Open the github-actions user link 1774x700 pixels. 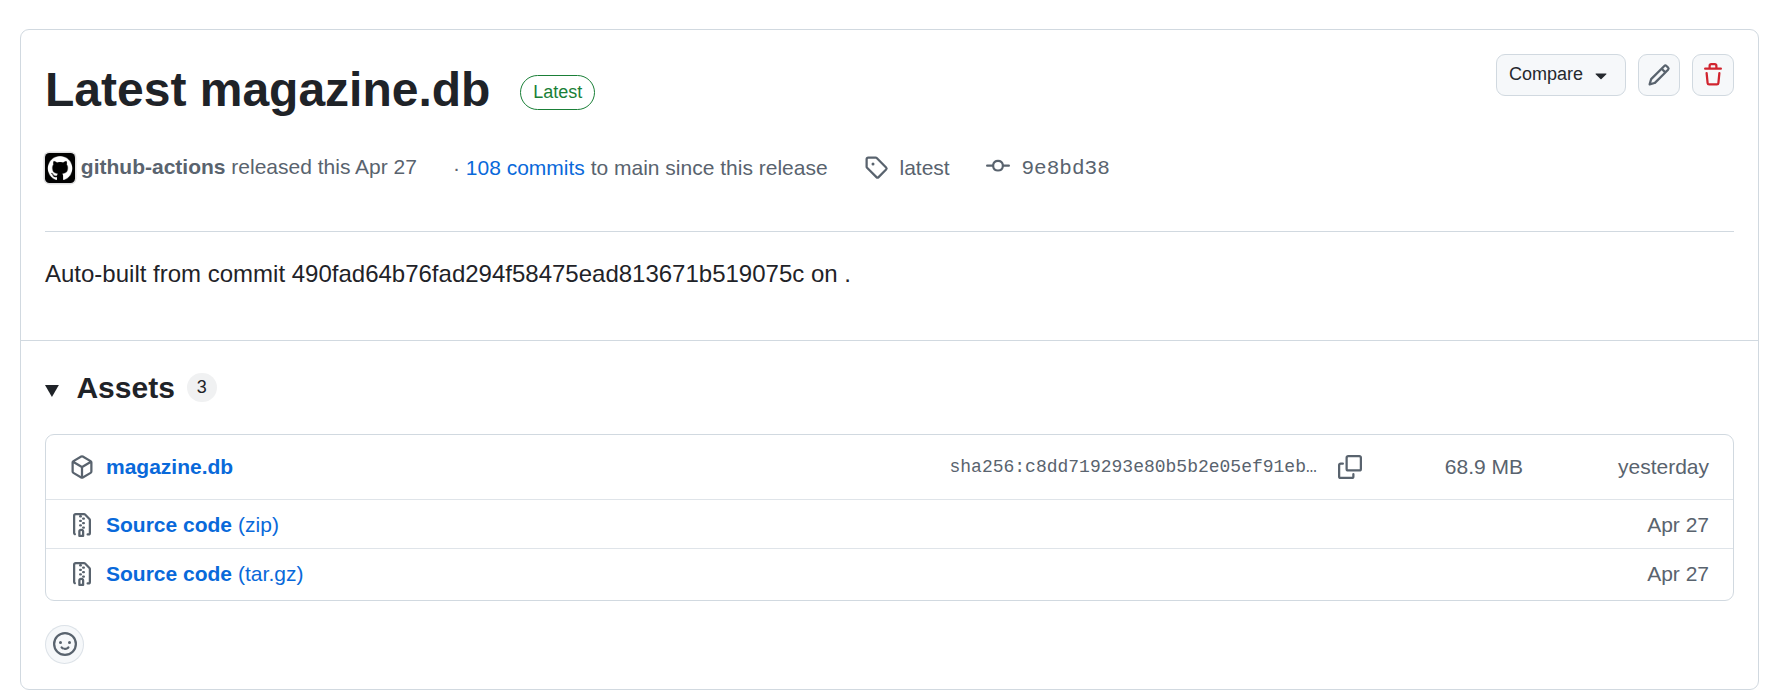tap(153, 167)
